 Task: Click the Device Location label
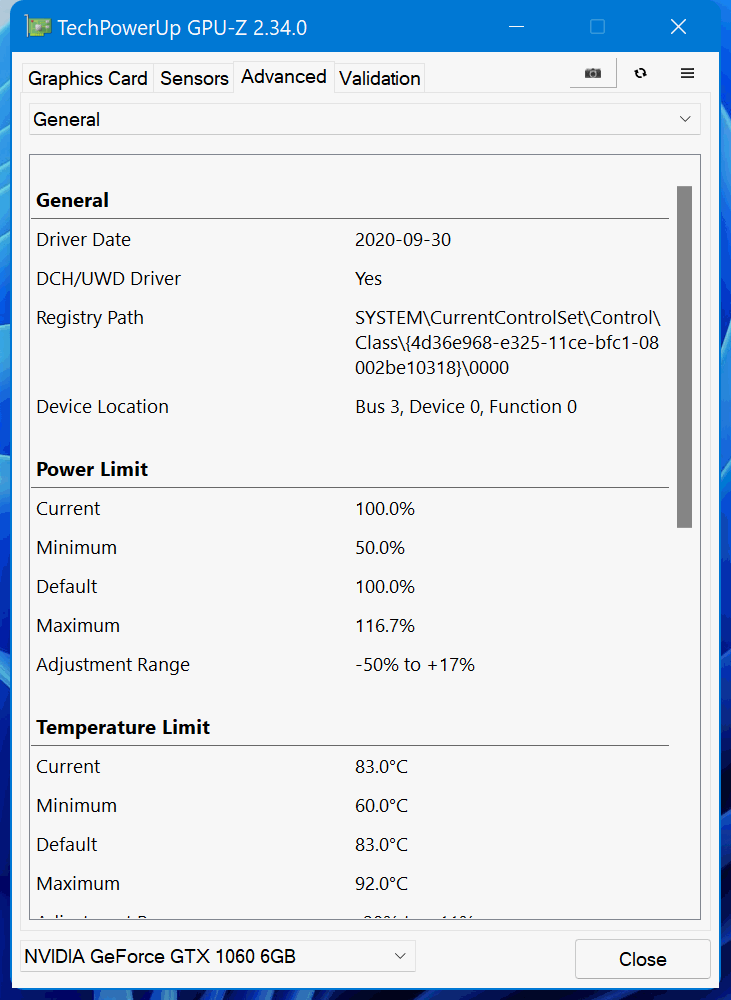[x=103, y=407]
